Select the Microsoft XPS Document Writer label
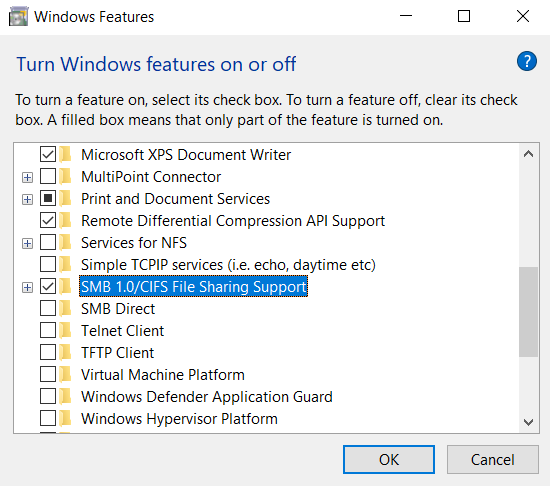The image size is (550, 486). (186, 155)
